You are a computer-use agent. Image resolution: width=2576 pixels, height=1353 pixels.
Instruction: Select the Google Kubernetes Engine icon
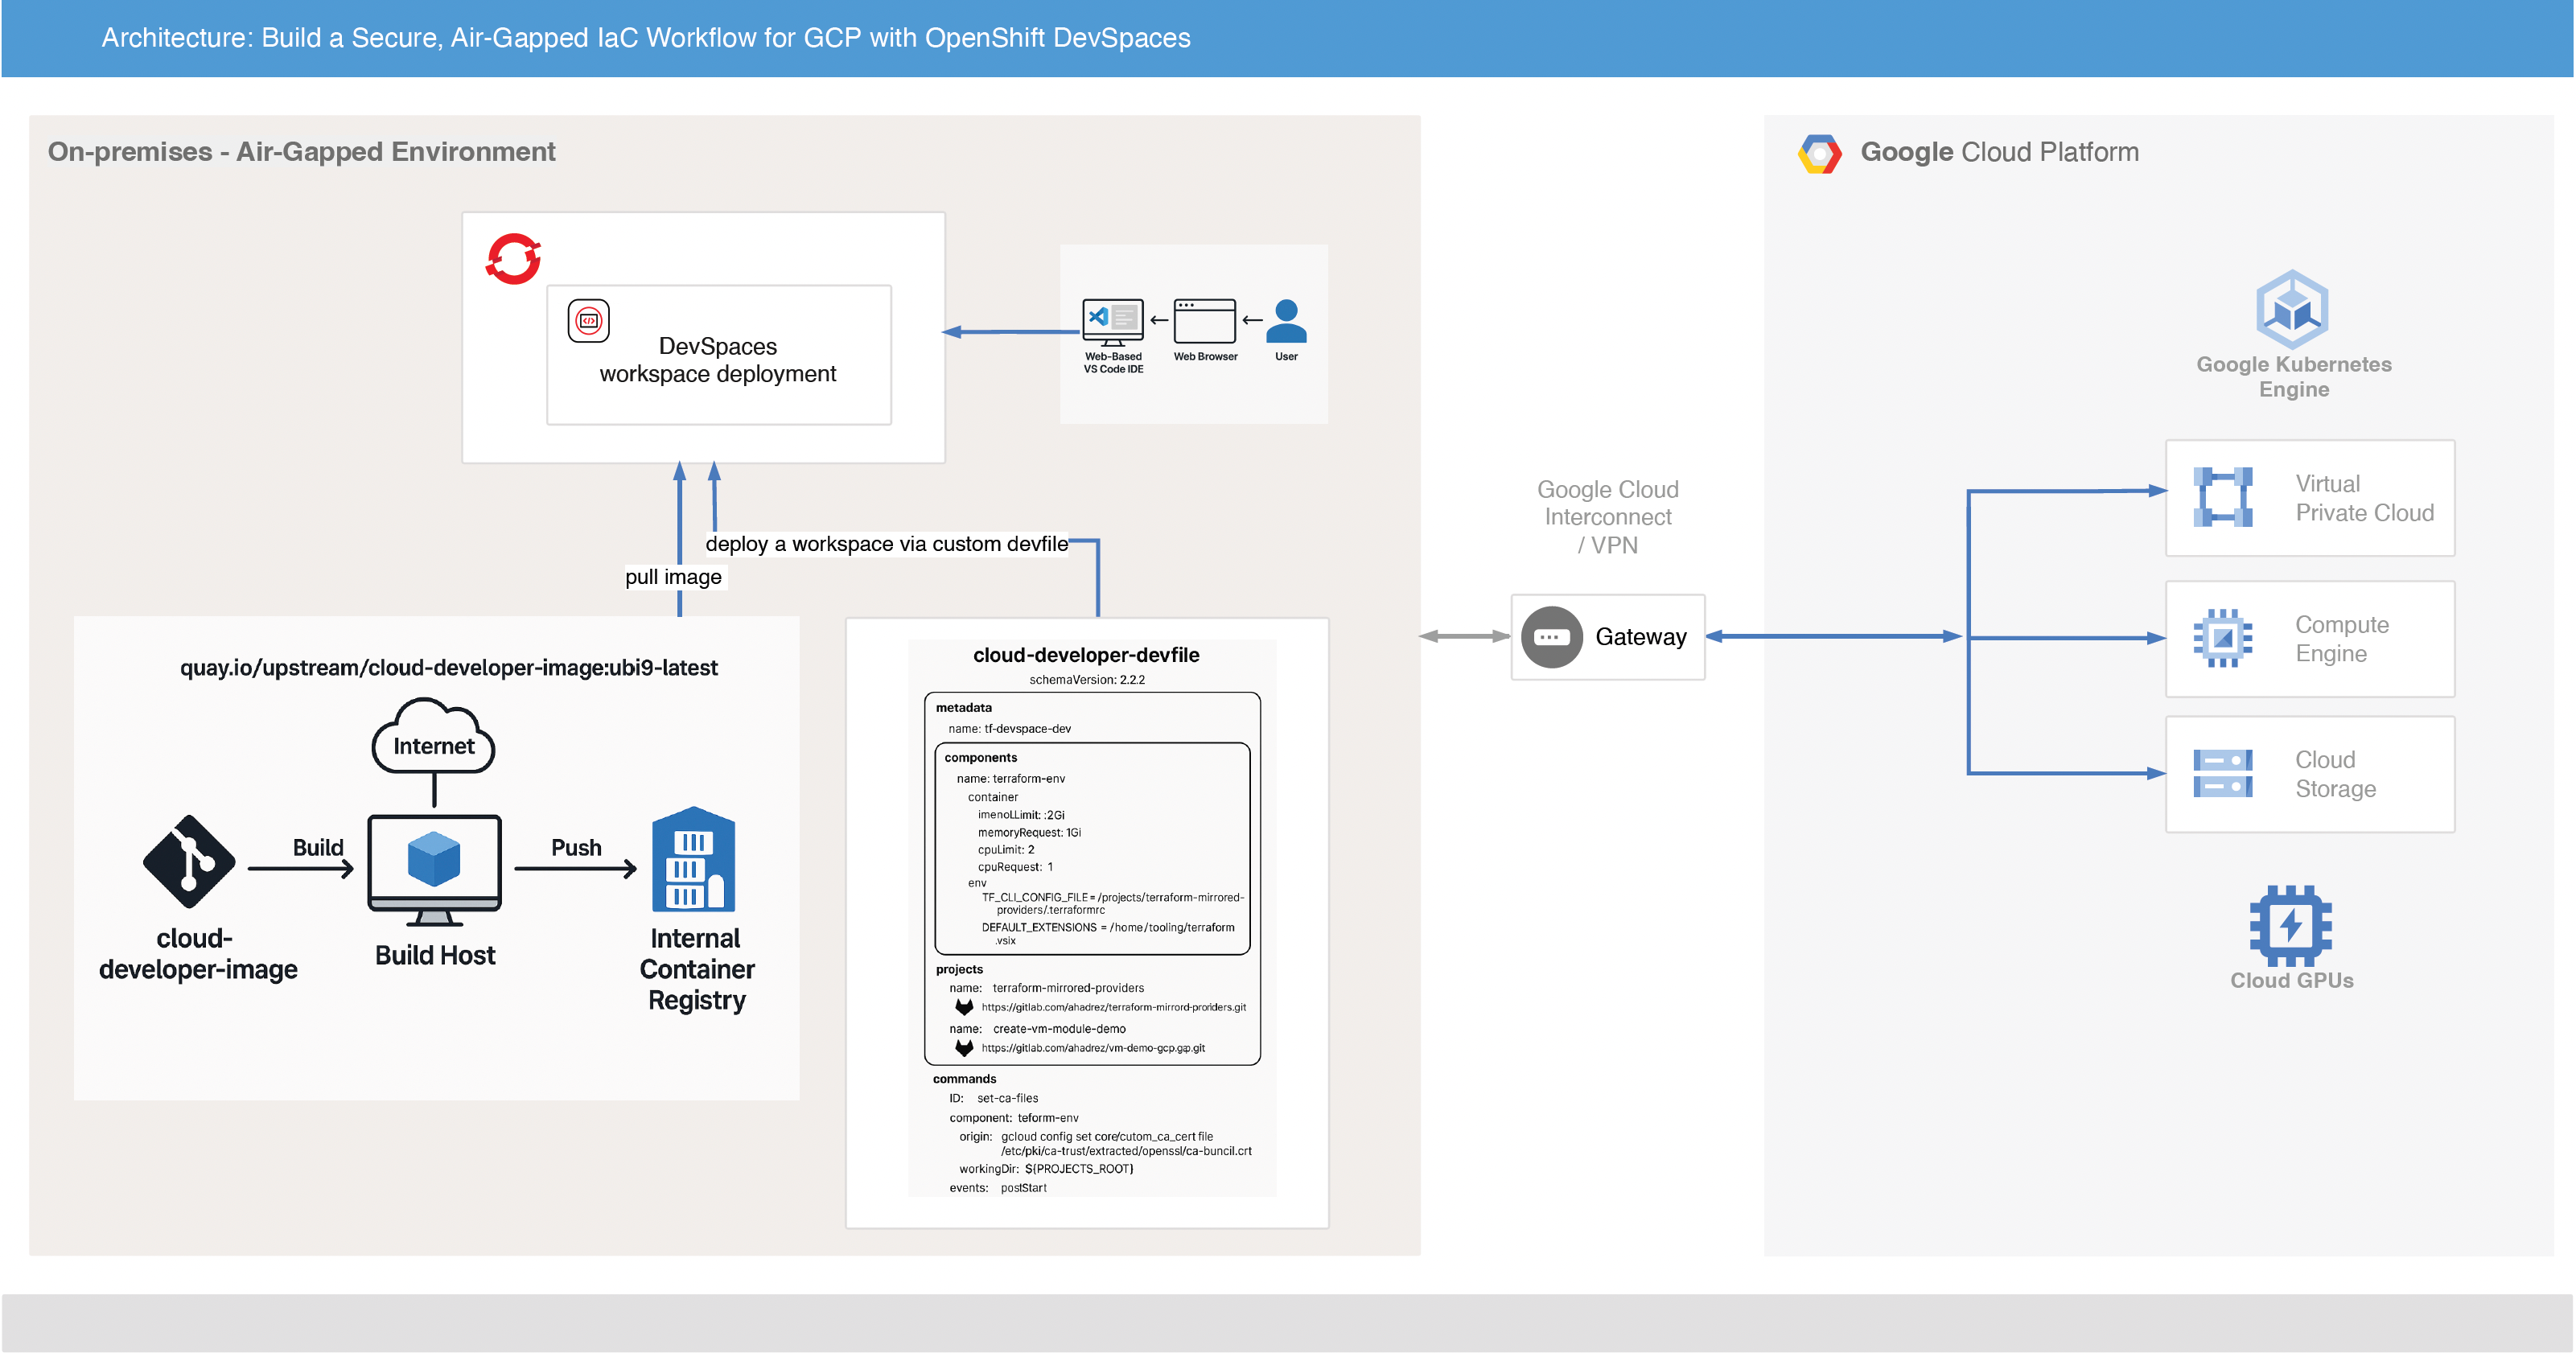(x=2292, y=308)
